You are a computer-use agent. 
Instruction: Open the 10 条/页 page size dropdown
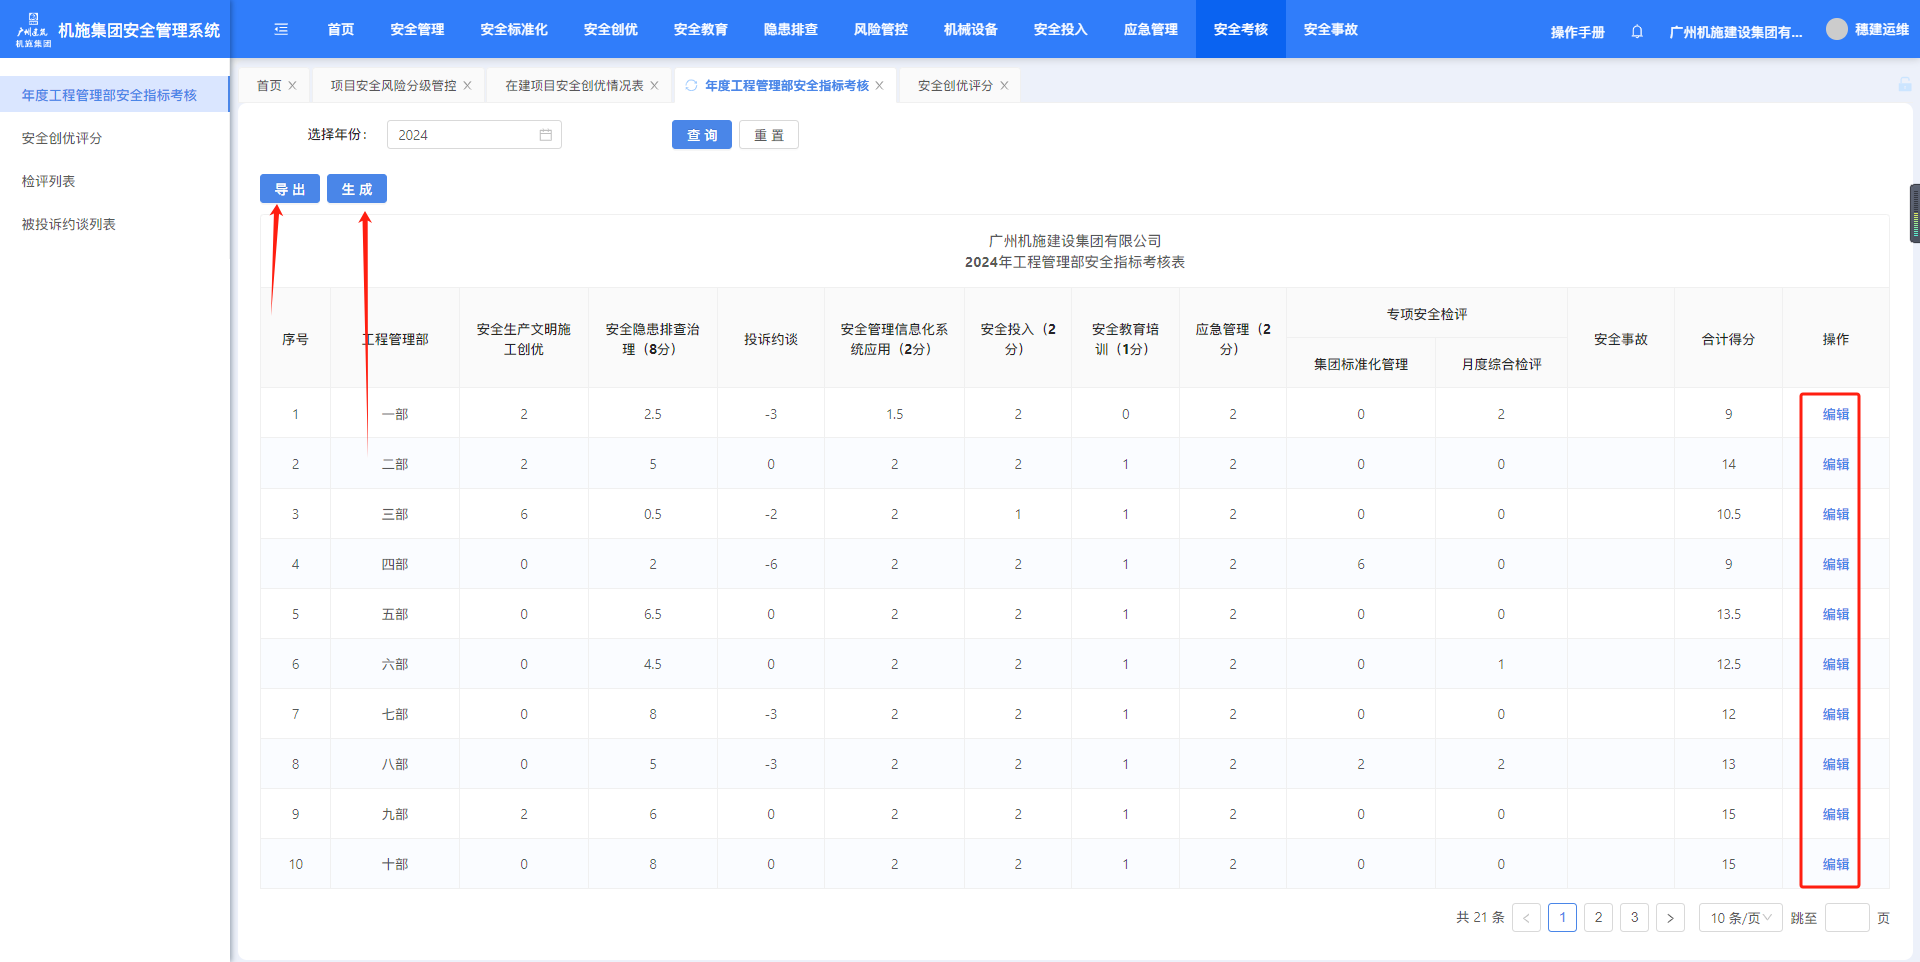[x=1740, y=918]
